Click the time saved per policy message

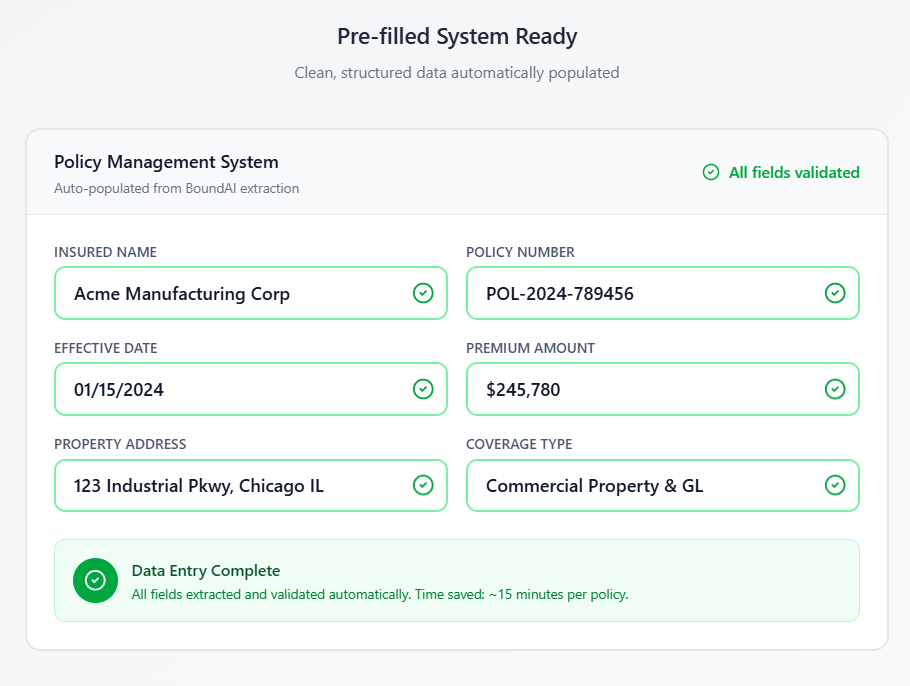(x=380, y=594)
